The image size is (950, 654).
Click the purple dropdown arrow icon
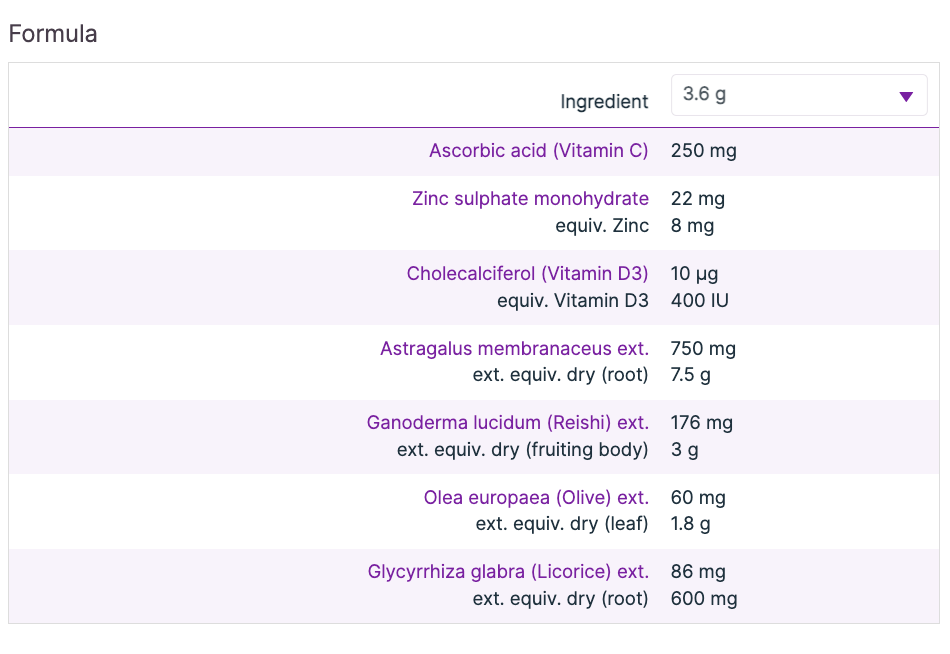point(906,96)
